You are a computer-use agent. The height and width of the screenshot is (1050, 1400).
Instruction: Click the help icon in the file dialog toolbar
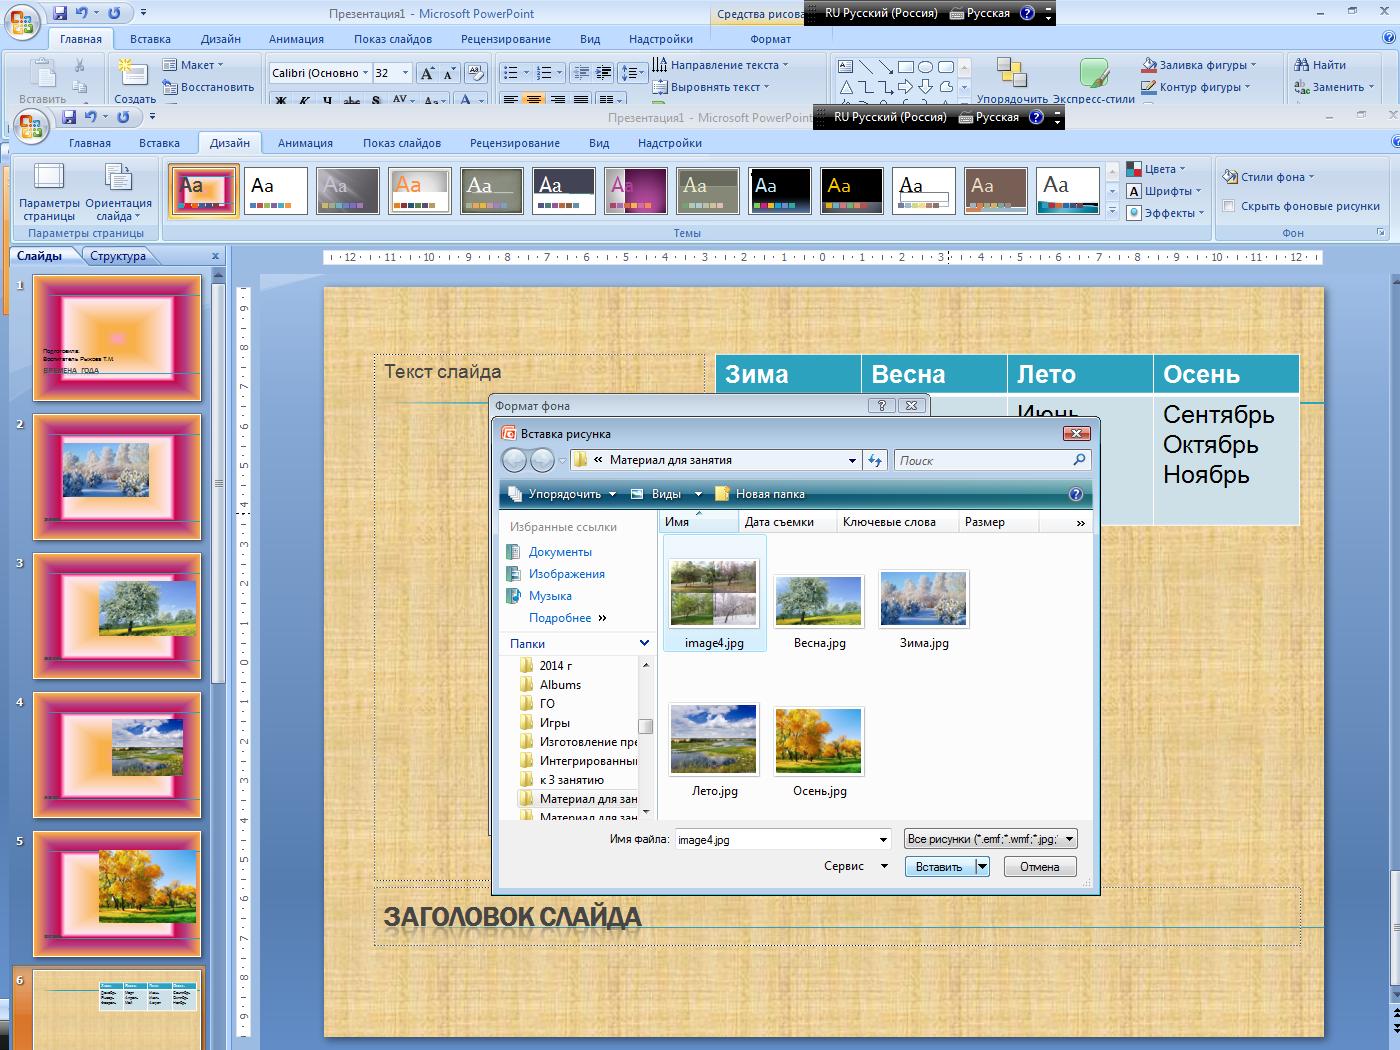(x=1076, y=494)
